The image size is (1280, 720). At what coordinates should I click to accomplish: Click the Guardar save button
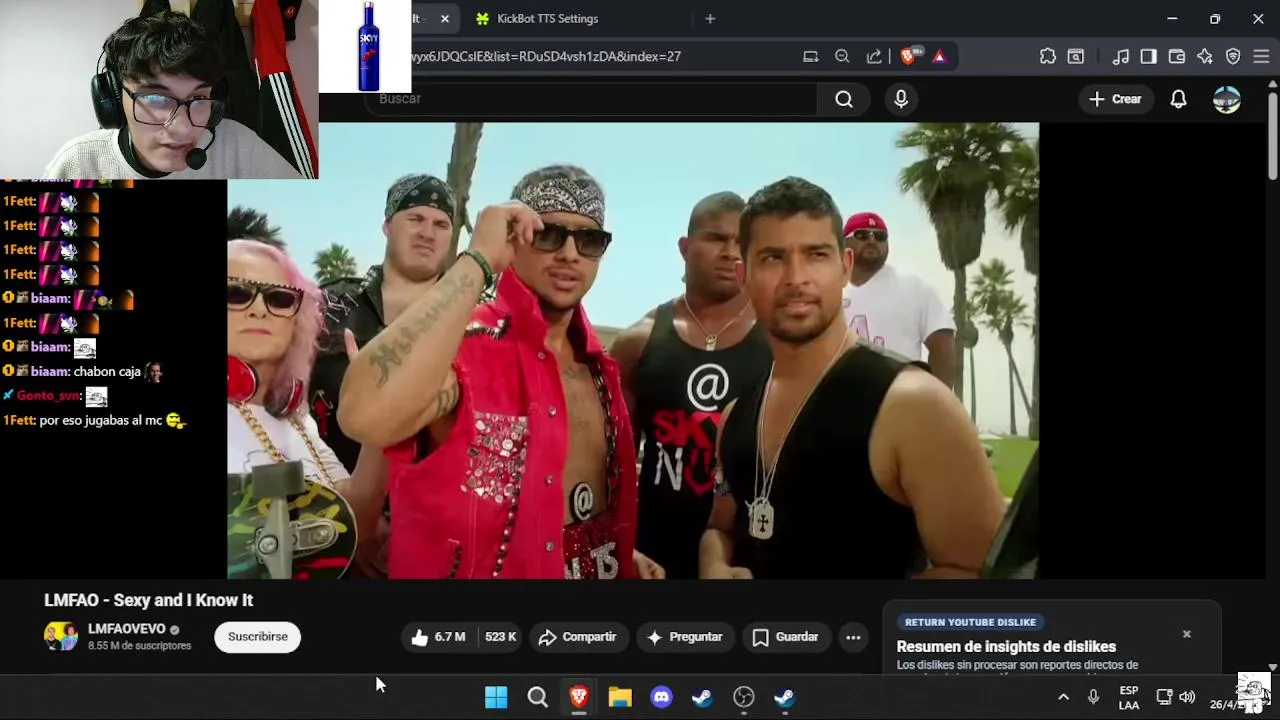tap(786, 637)
